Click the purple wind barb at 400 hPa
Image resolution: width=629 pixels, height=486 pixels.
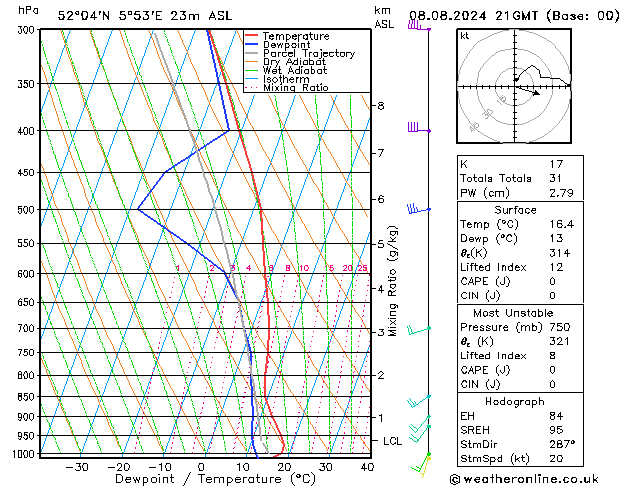coord(419,128)
